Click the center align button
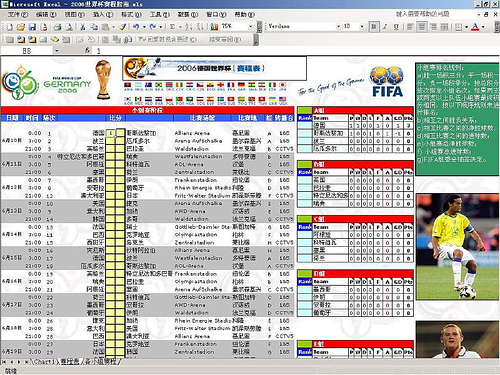The height and width of the screenshot is (375, 500). [x=422, y=27]
